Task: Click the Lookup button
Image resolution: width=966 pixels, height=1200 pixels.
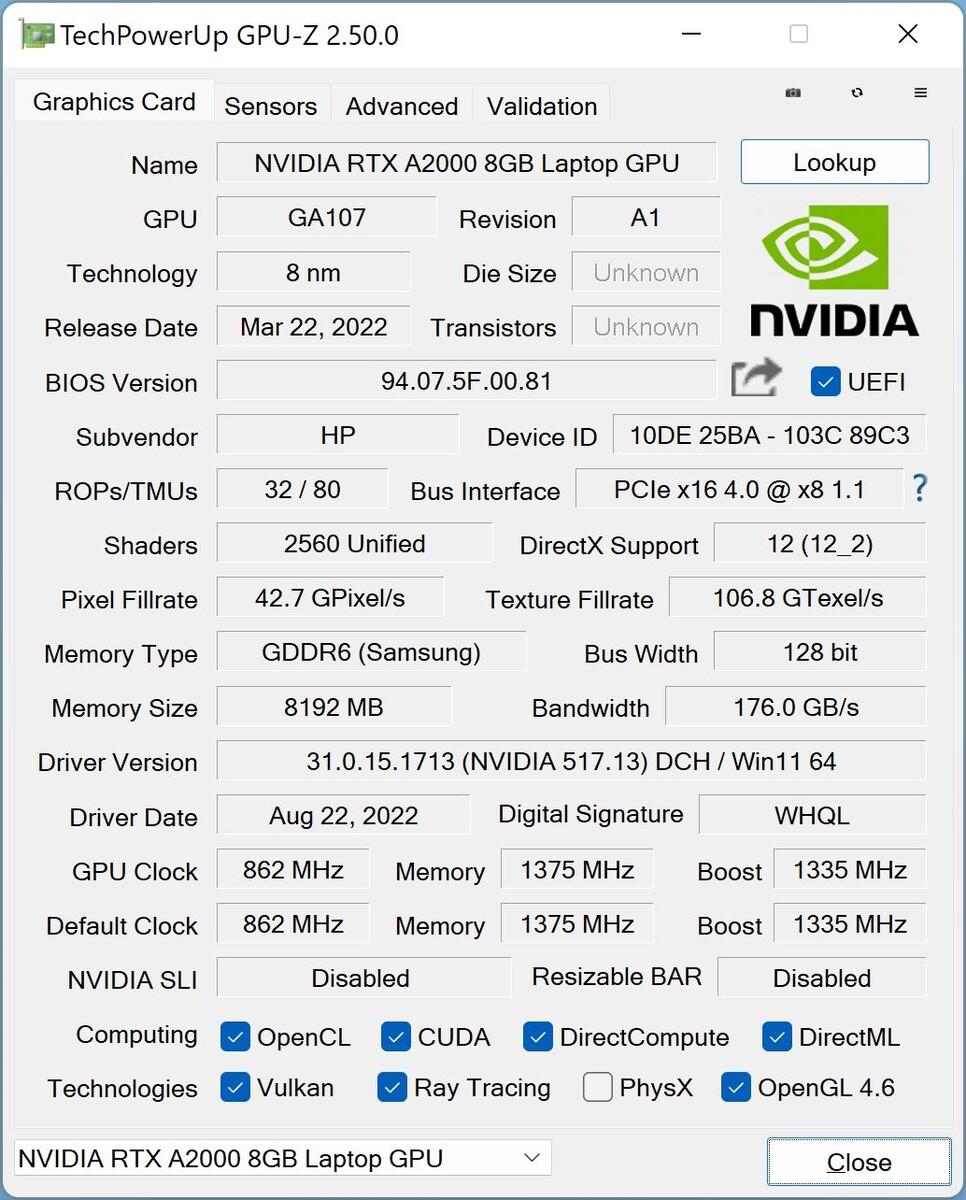Action: pos(834,163)
